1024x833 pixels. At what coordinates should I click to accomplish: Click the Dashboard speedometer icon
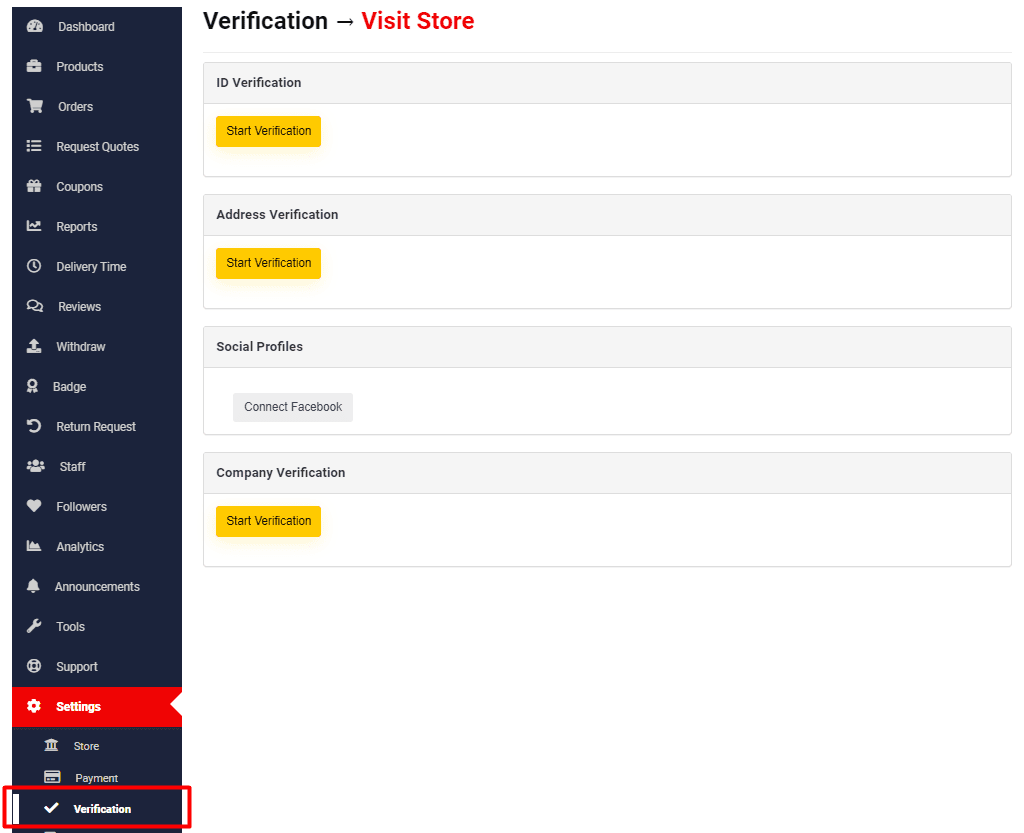tap(34, 27)
